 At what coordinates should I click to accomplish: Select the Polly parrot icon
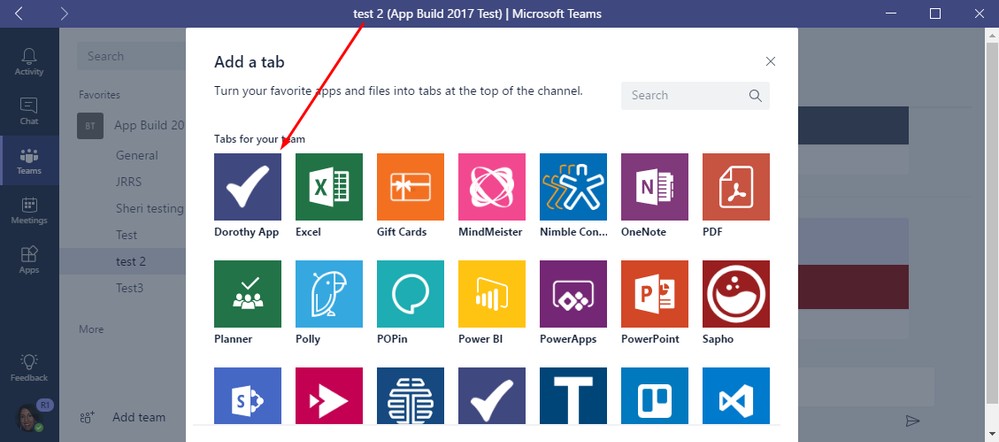(329, 294)
